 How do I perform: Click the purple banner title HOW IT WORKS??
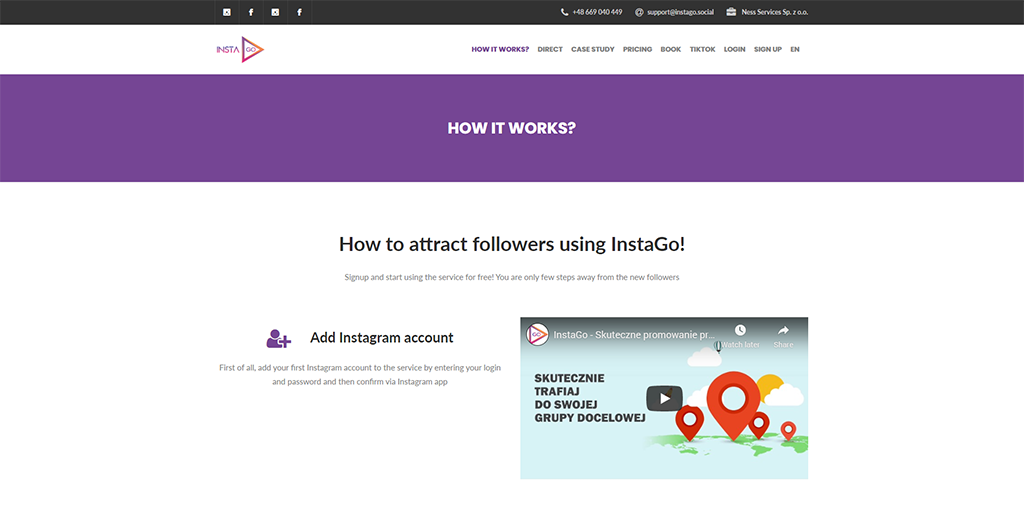512,128
